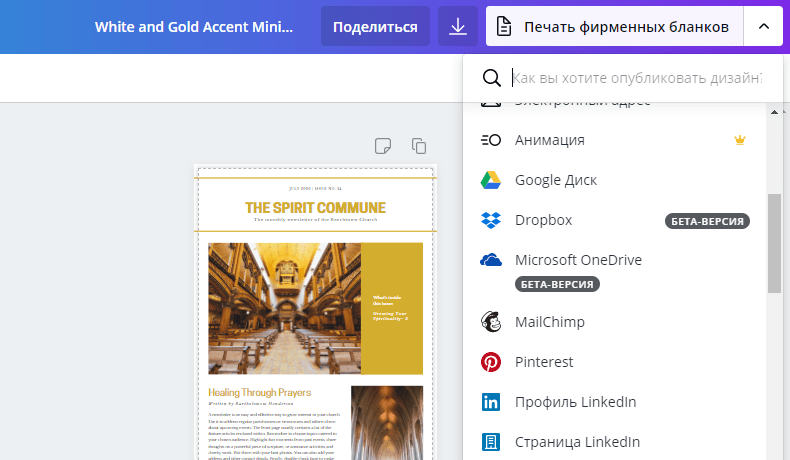Click the OneDrive cloud icon
Image resolution: width=790 pixels, height=460 pixels.
point(491,260)
